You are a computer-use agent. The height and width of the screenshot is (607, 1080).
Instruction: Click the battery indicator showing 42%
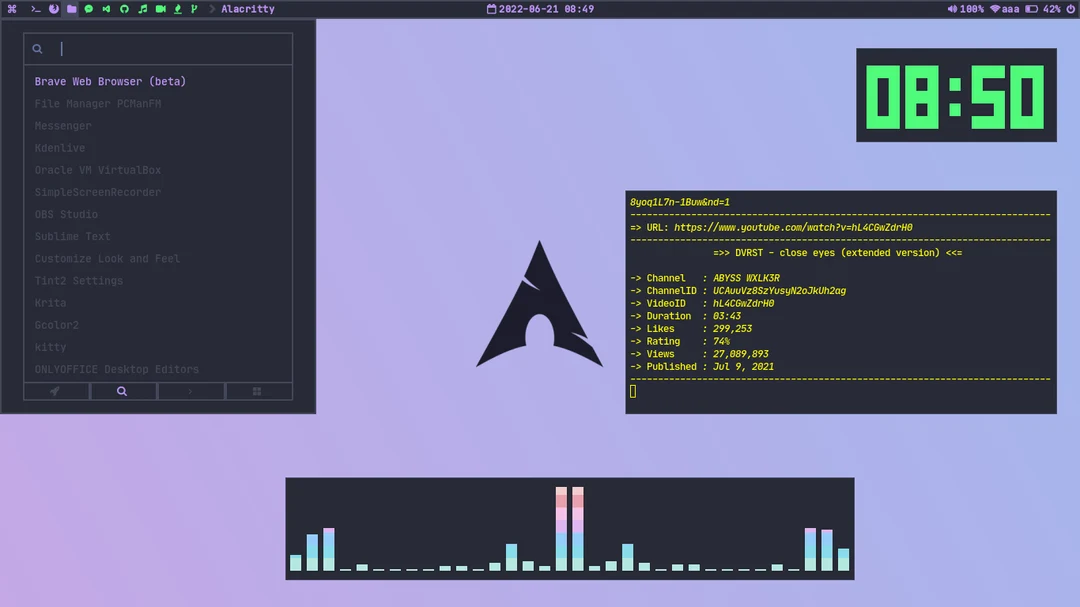1043,9
